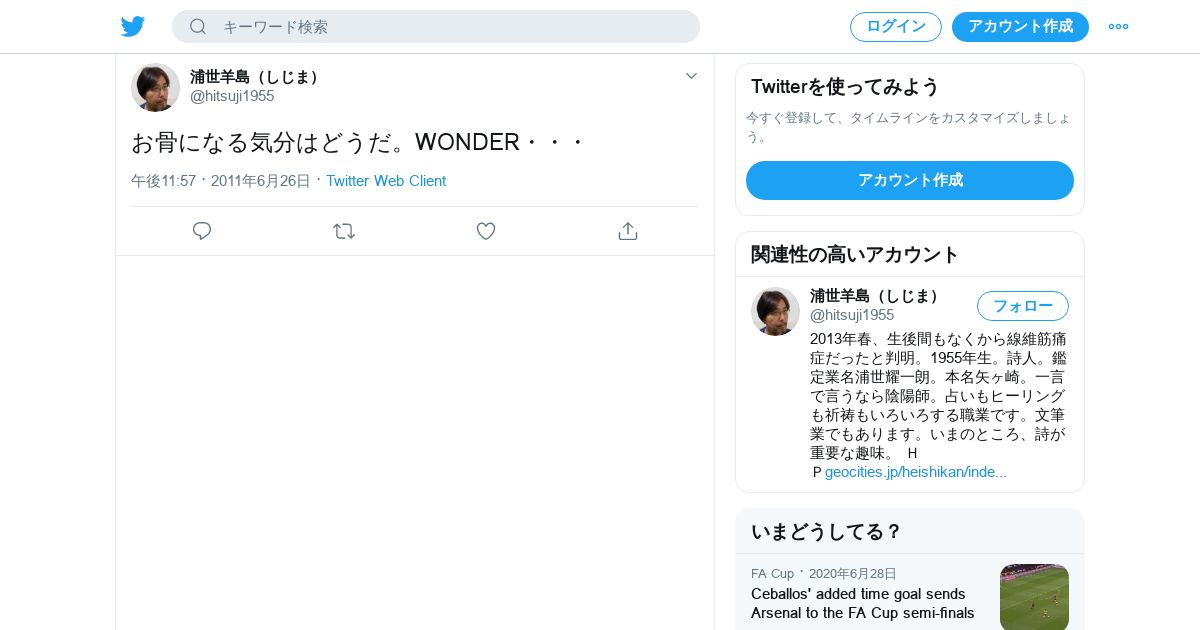Click アカウント作成 in the top bar
The width and height of the screenshot is (1200, 630).
1020,26
